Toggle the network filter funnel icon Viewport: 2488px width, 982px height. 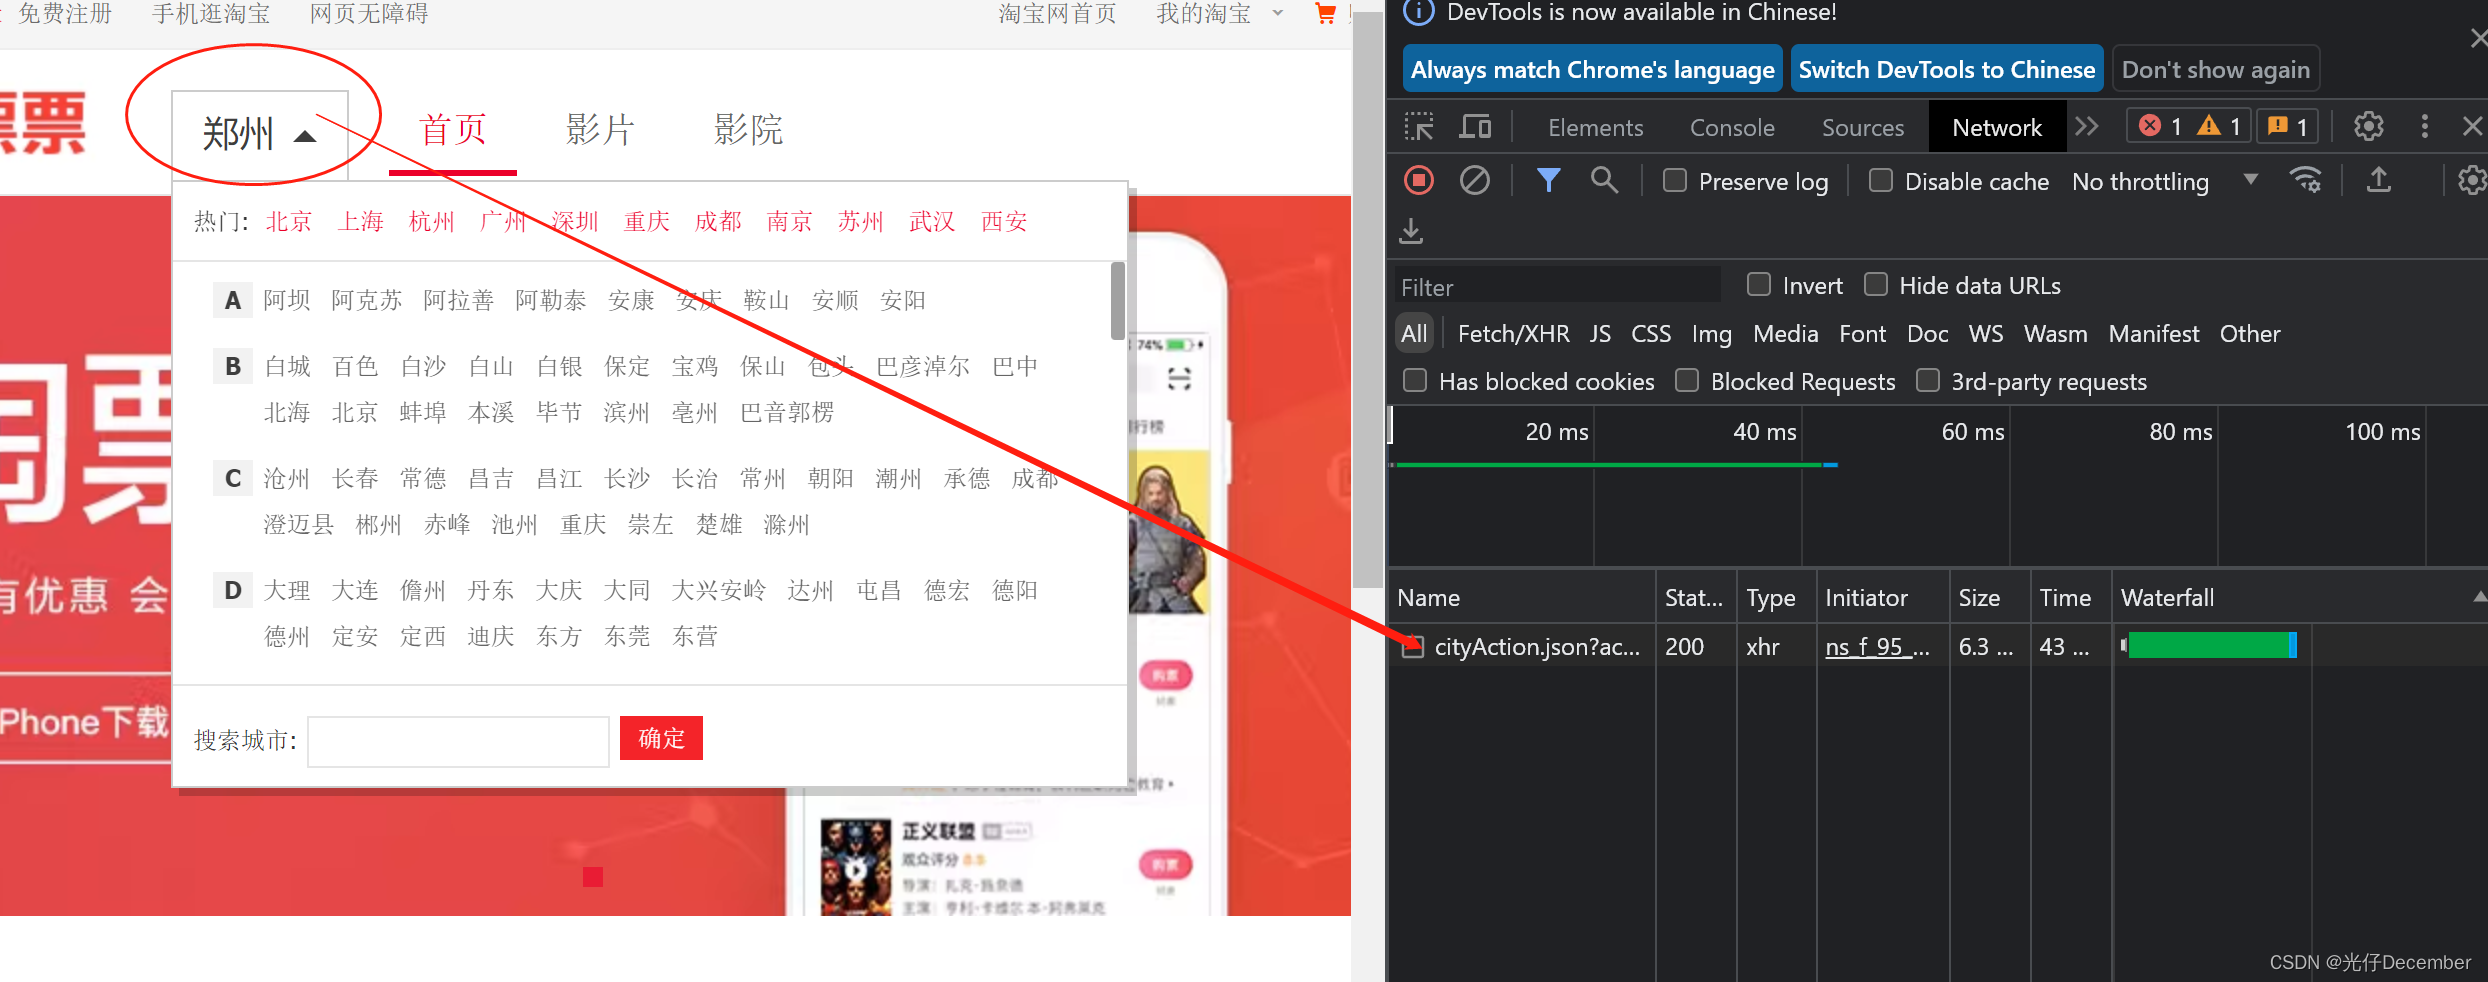click(x=1548, y=180)
